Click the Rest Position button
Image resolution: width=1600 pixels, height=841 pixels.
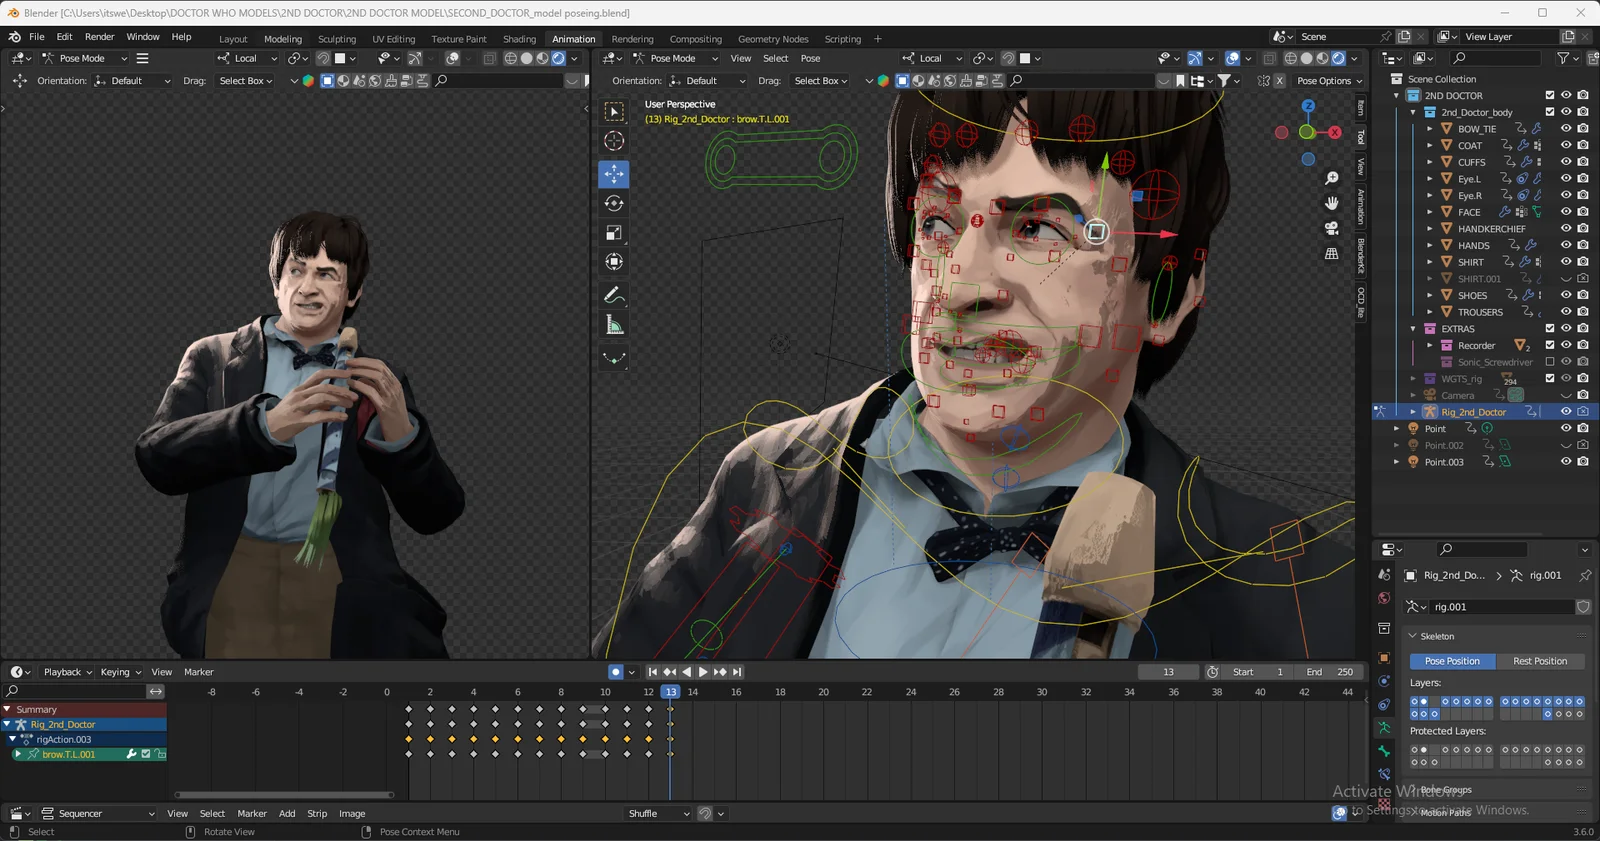click(1540, 661)
